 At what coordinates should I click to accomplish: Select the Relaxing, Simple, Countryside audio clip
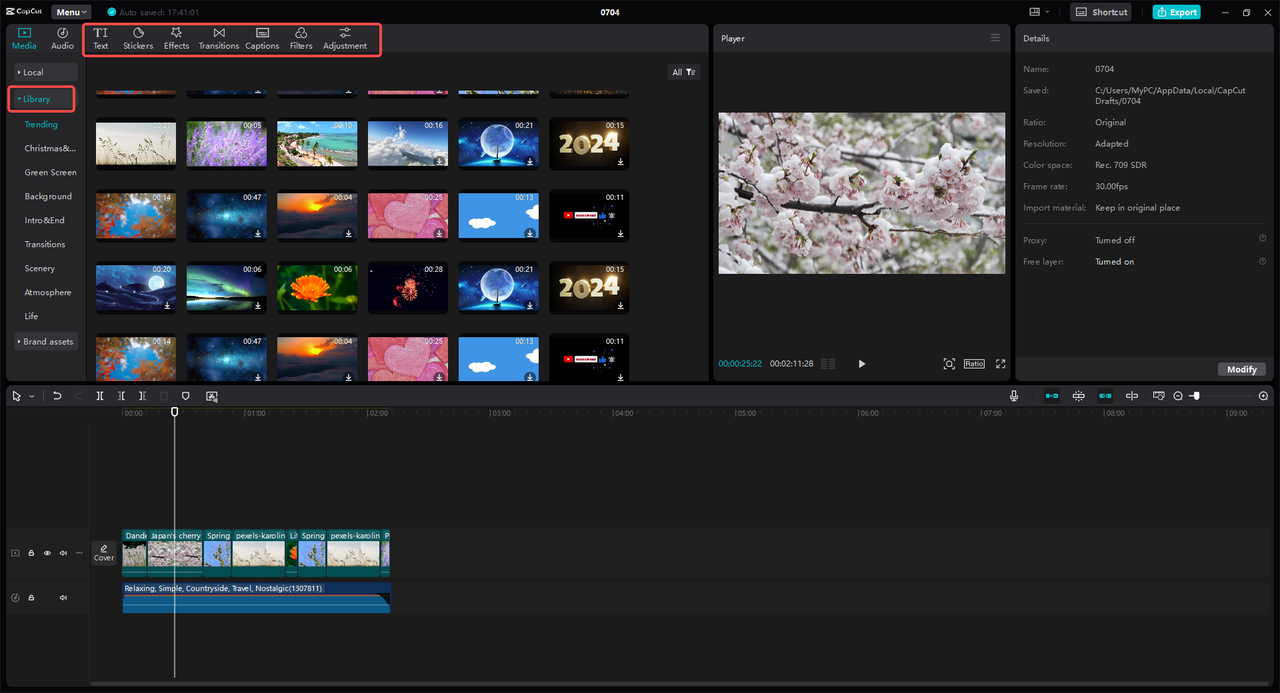click(x=256, y=597)
